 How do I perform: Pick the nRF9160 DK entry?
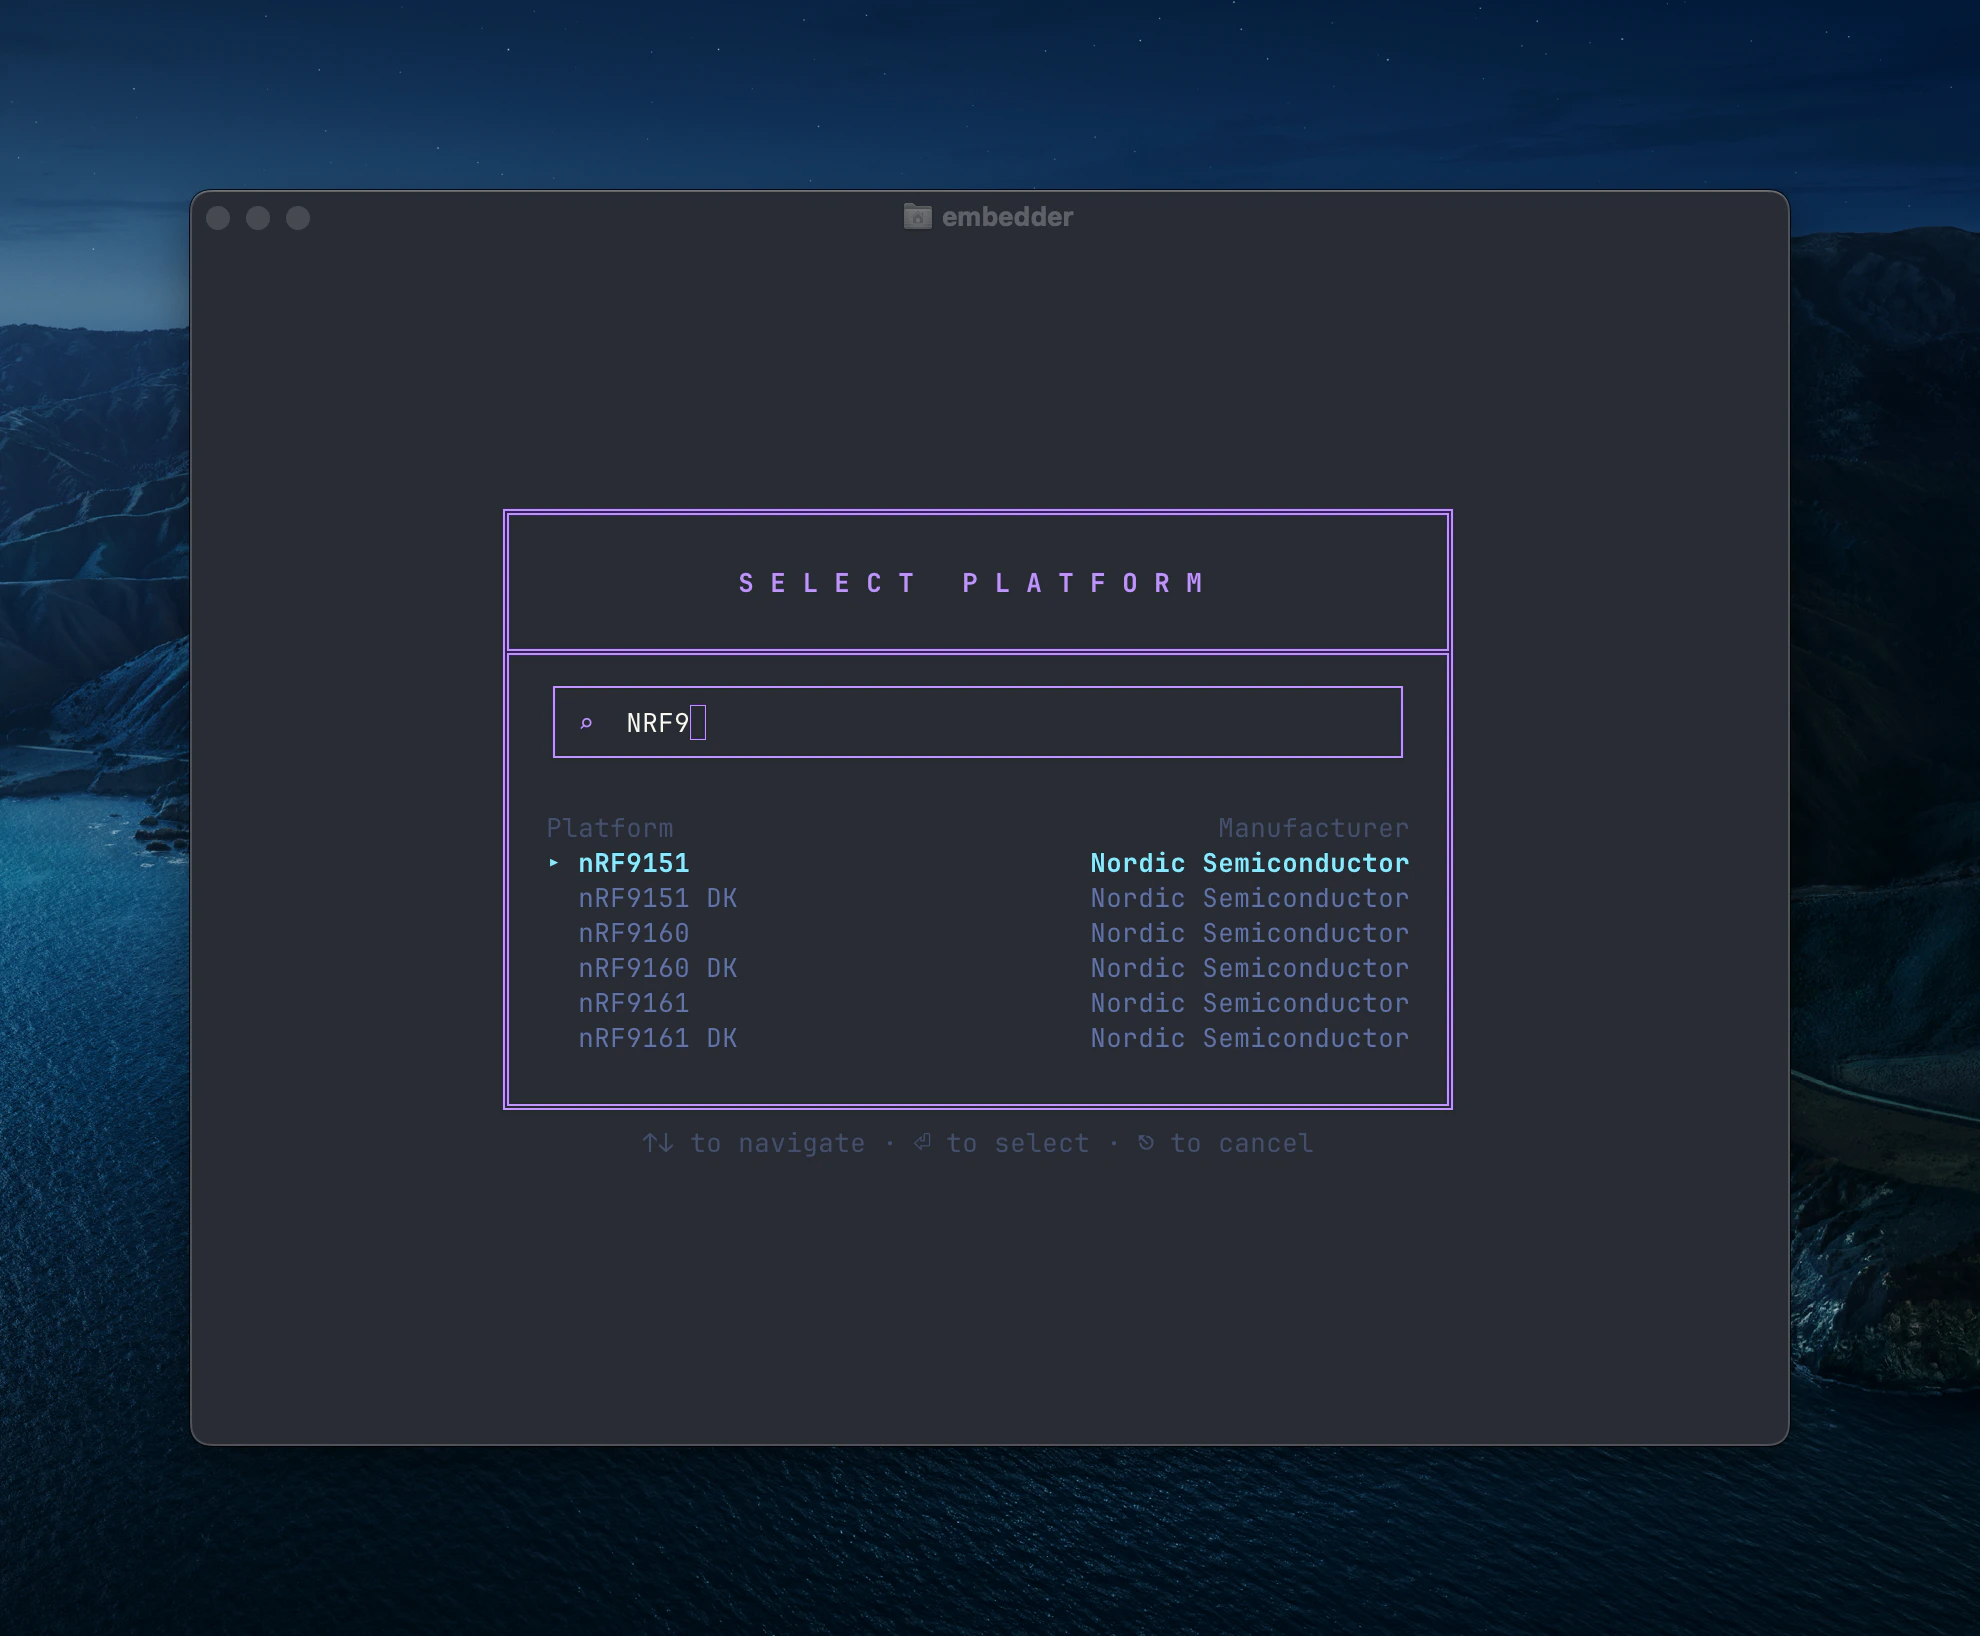657,968
